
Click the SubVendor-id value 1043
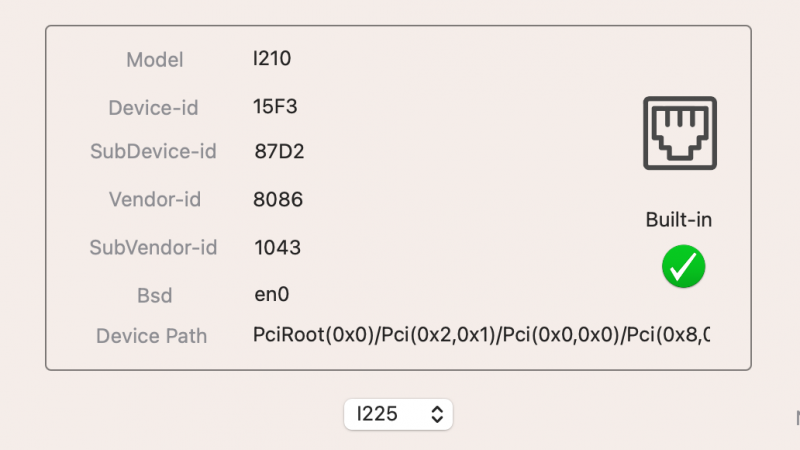coord(278,247)
